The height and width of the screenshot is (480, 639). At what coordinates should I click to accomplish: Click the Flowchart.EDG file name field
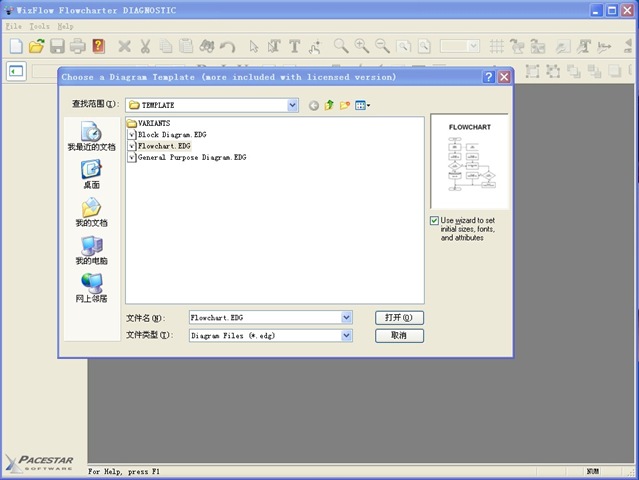(x=265, y=317)
